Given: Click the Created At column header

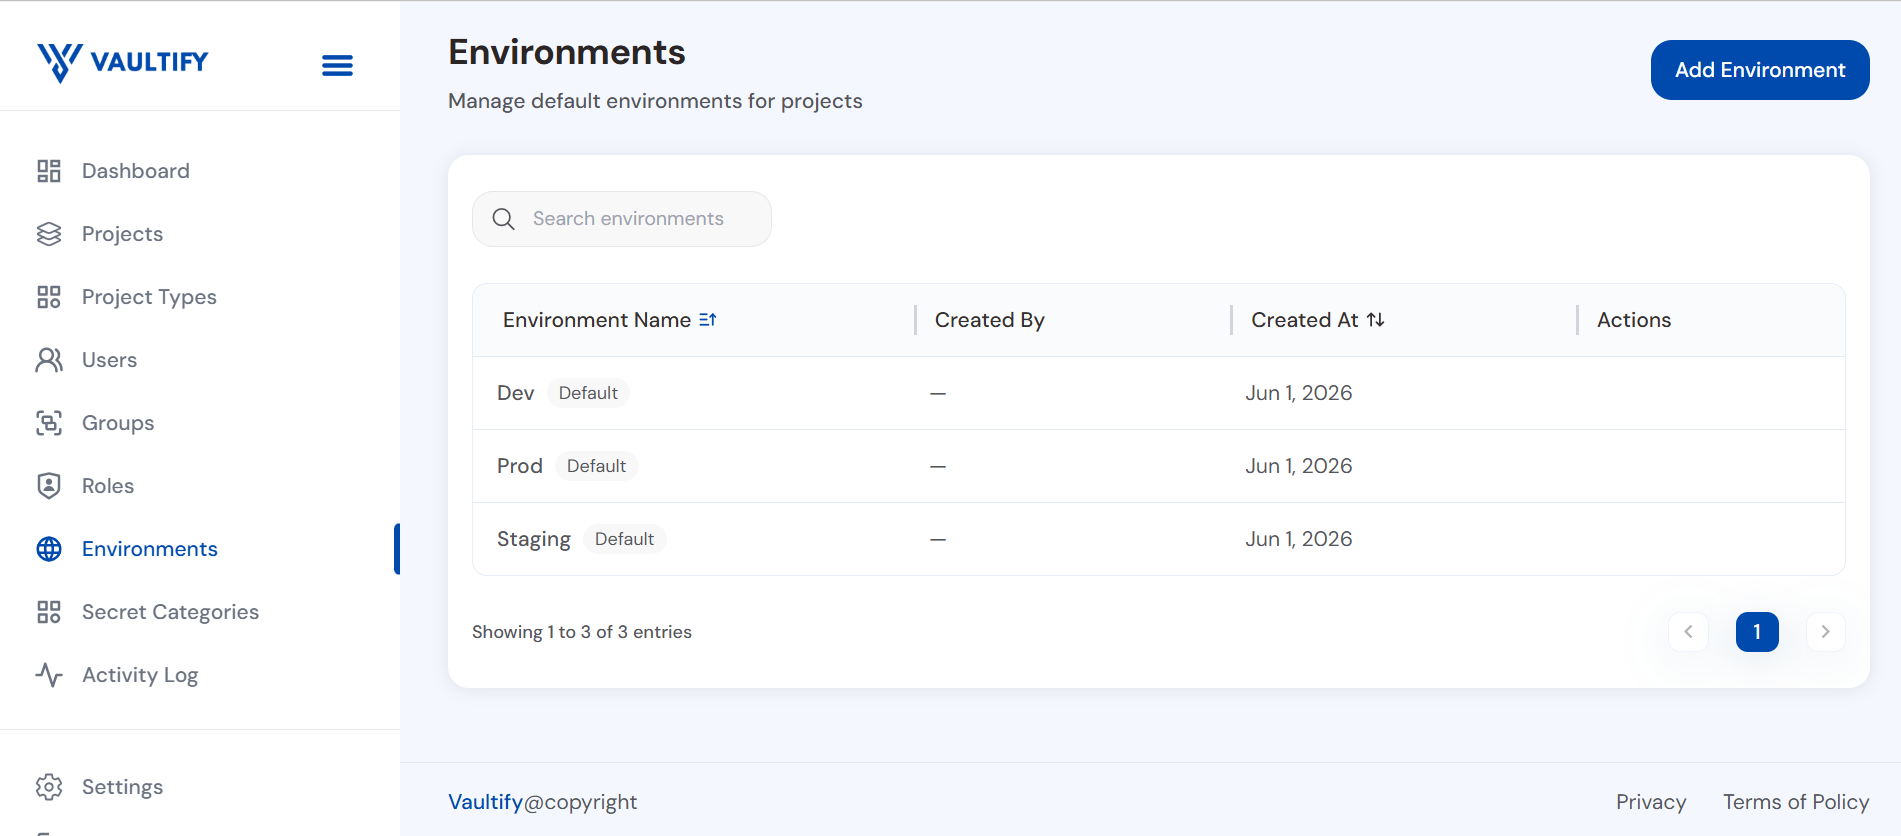Looking at the screenshot, I should pyautogui.click(x=1305, y=320).
